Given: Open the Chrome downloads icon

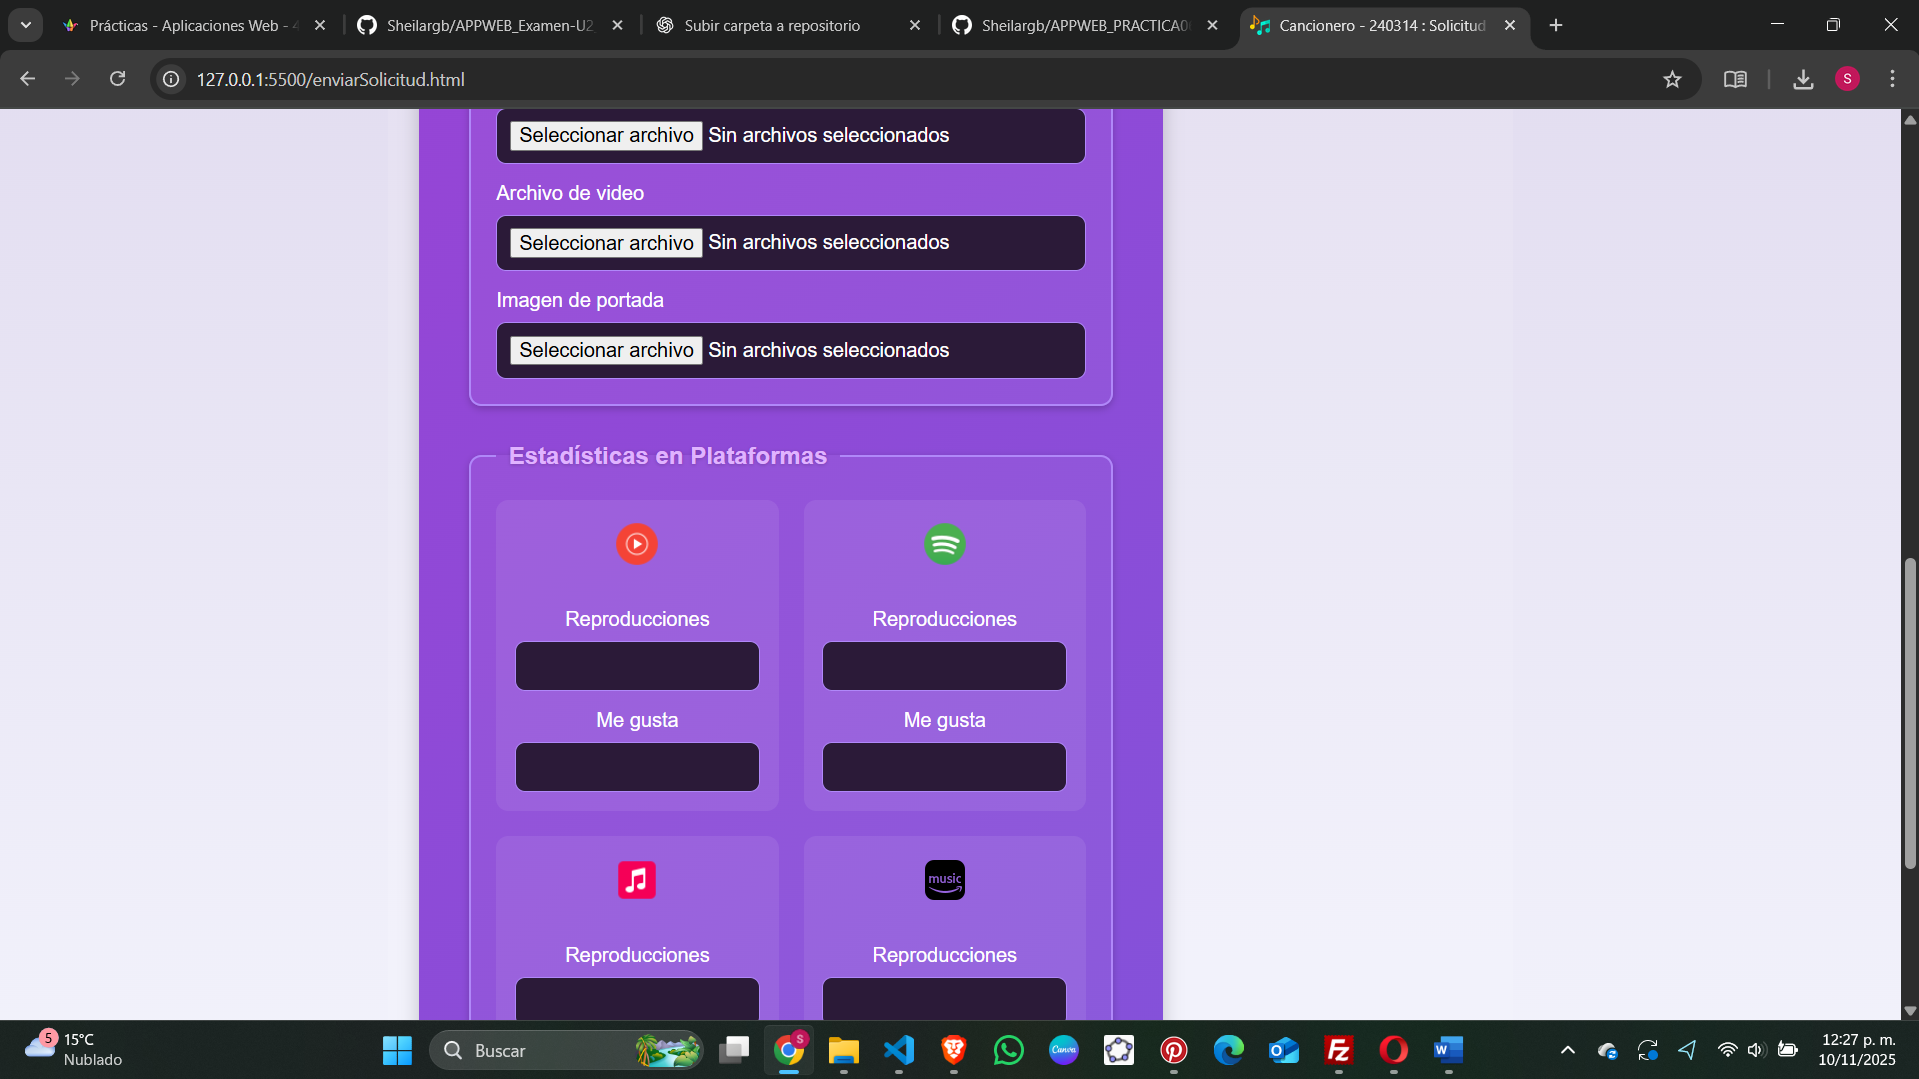Looking at the screenshot, I should click(x=1803, y=79).
